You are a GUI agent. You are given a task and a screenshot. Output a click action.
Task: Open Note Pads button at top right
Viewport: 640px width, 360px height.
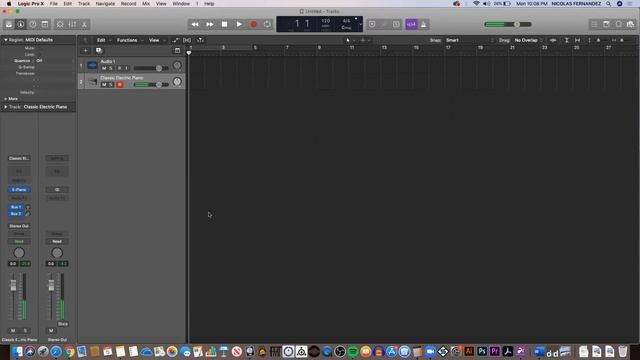[607, 24]
